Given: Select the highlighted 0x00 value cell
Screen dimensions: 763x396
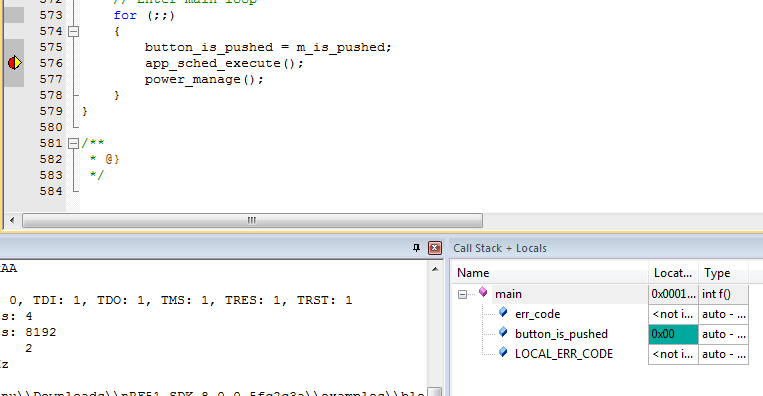Looking at the screenshot, I should pyautogui.click(x=673, y=334).
